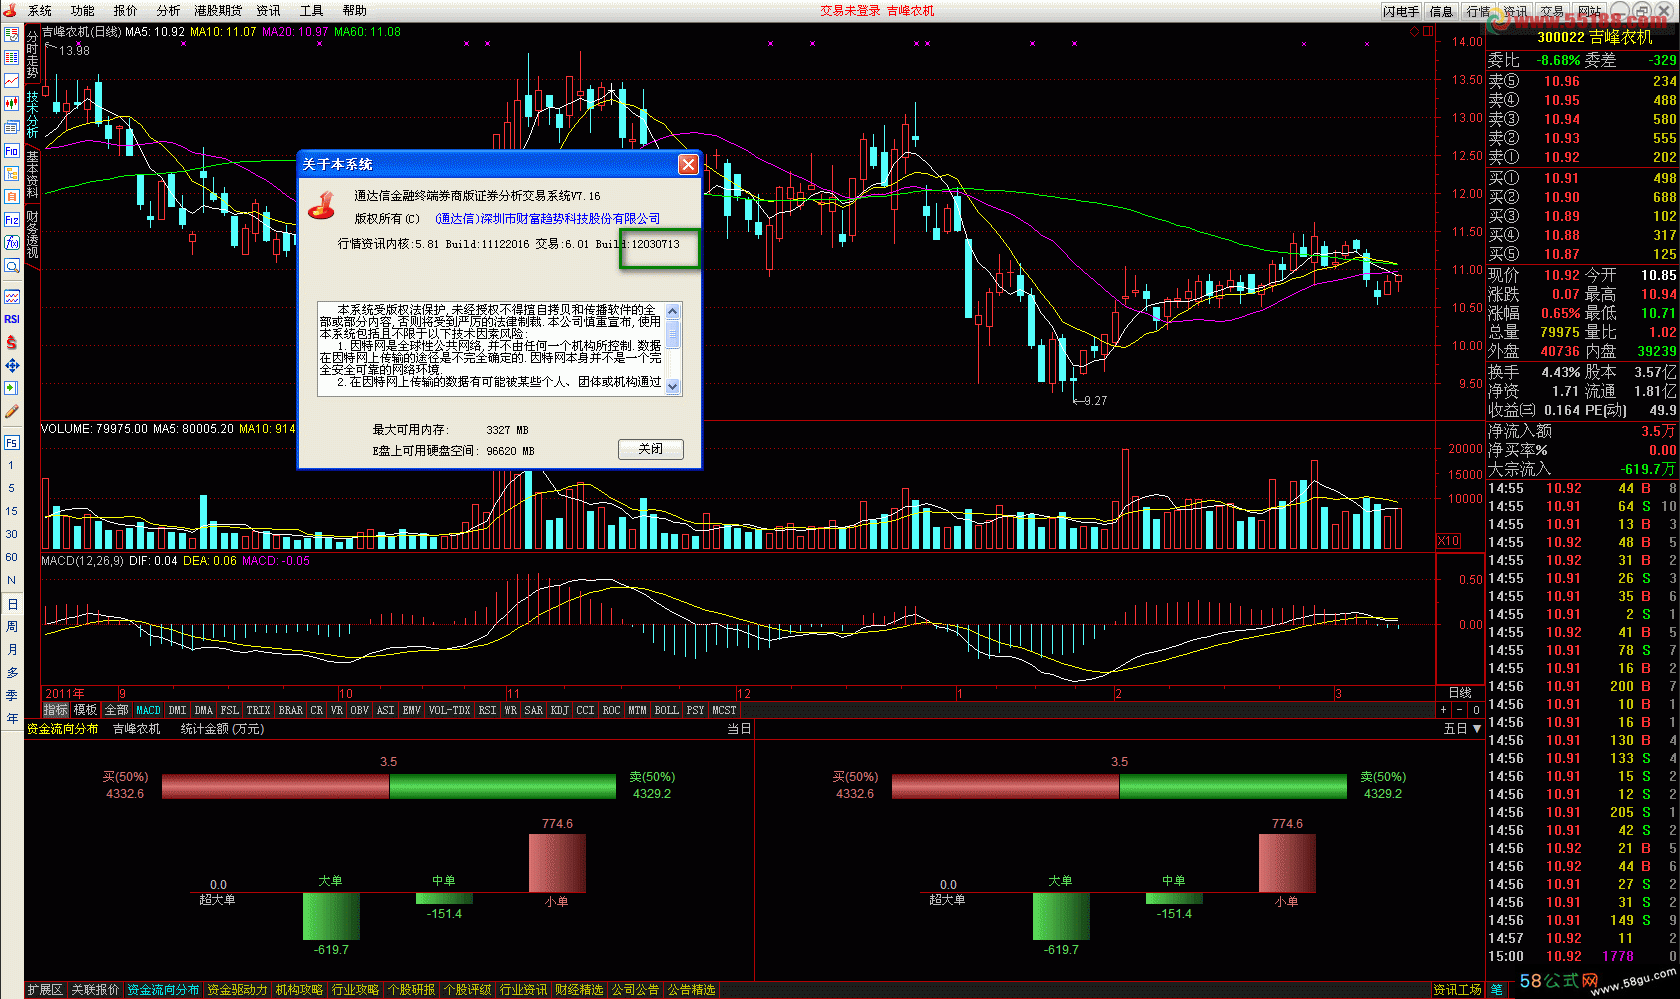Click the 当日 label in fund flow panel
Image resolution: width=1680 pixels, height=999 pixels.
point(739,729)
